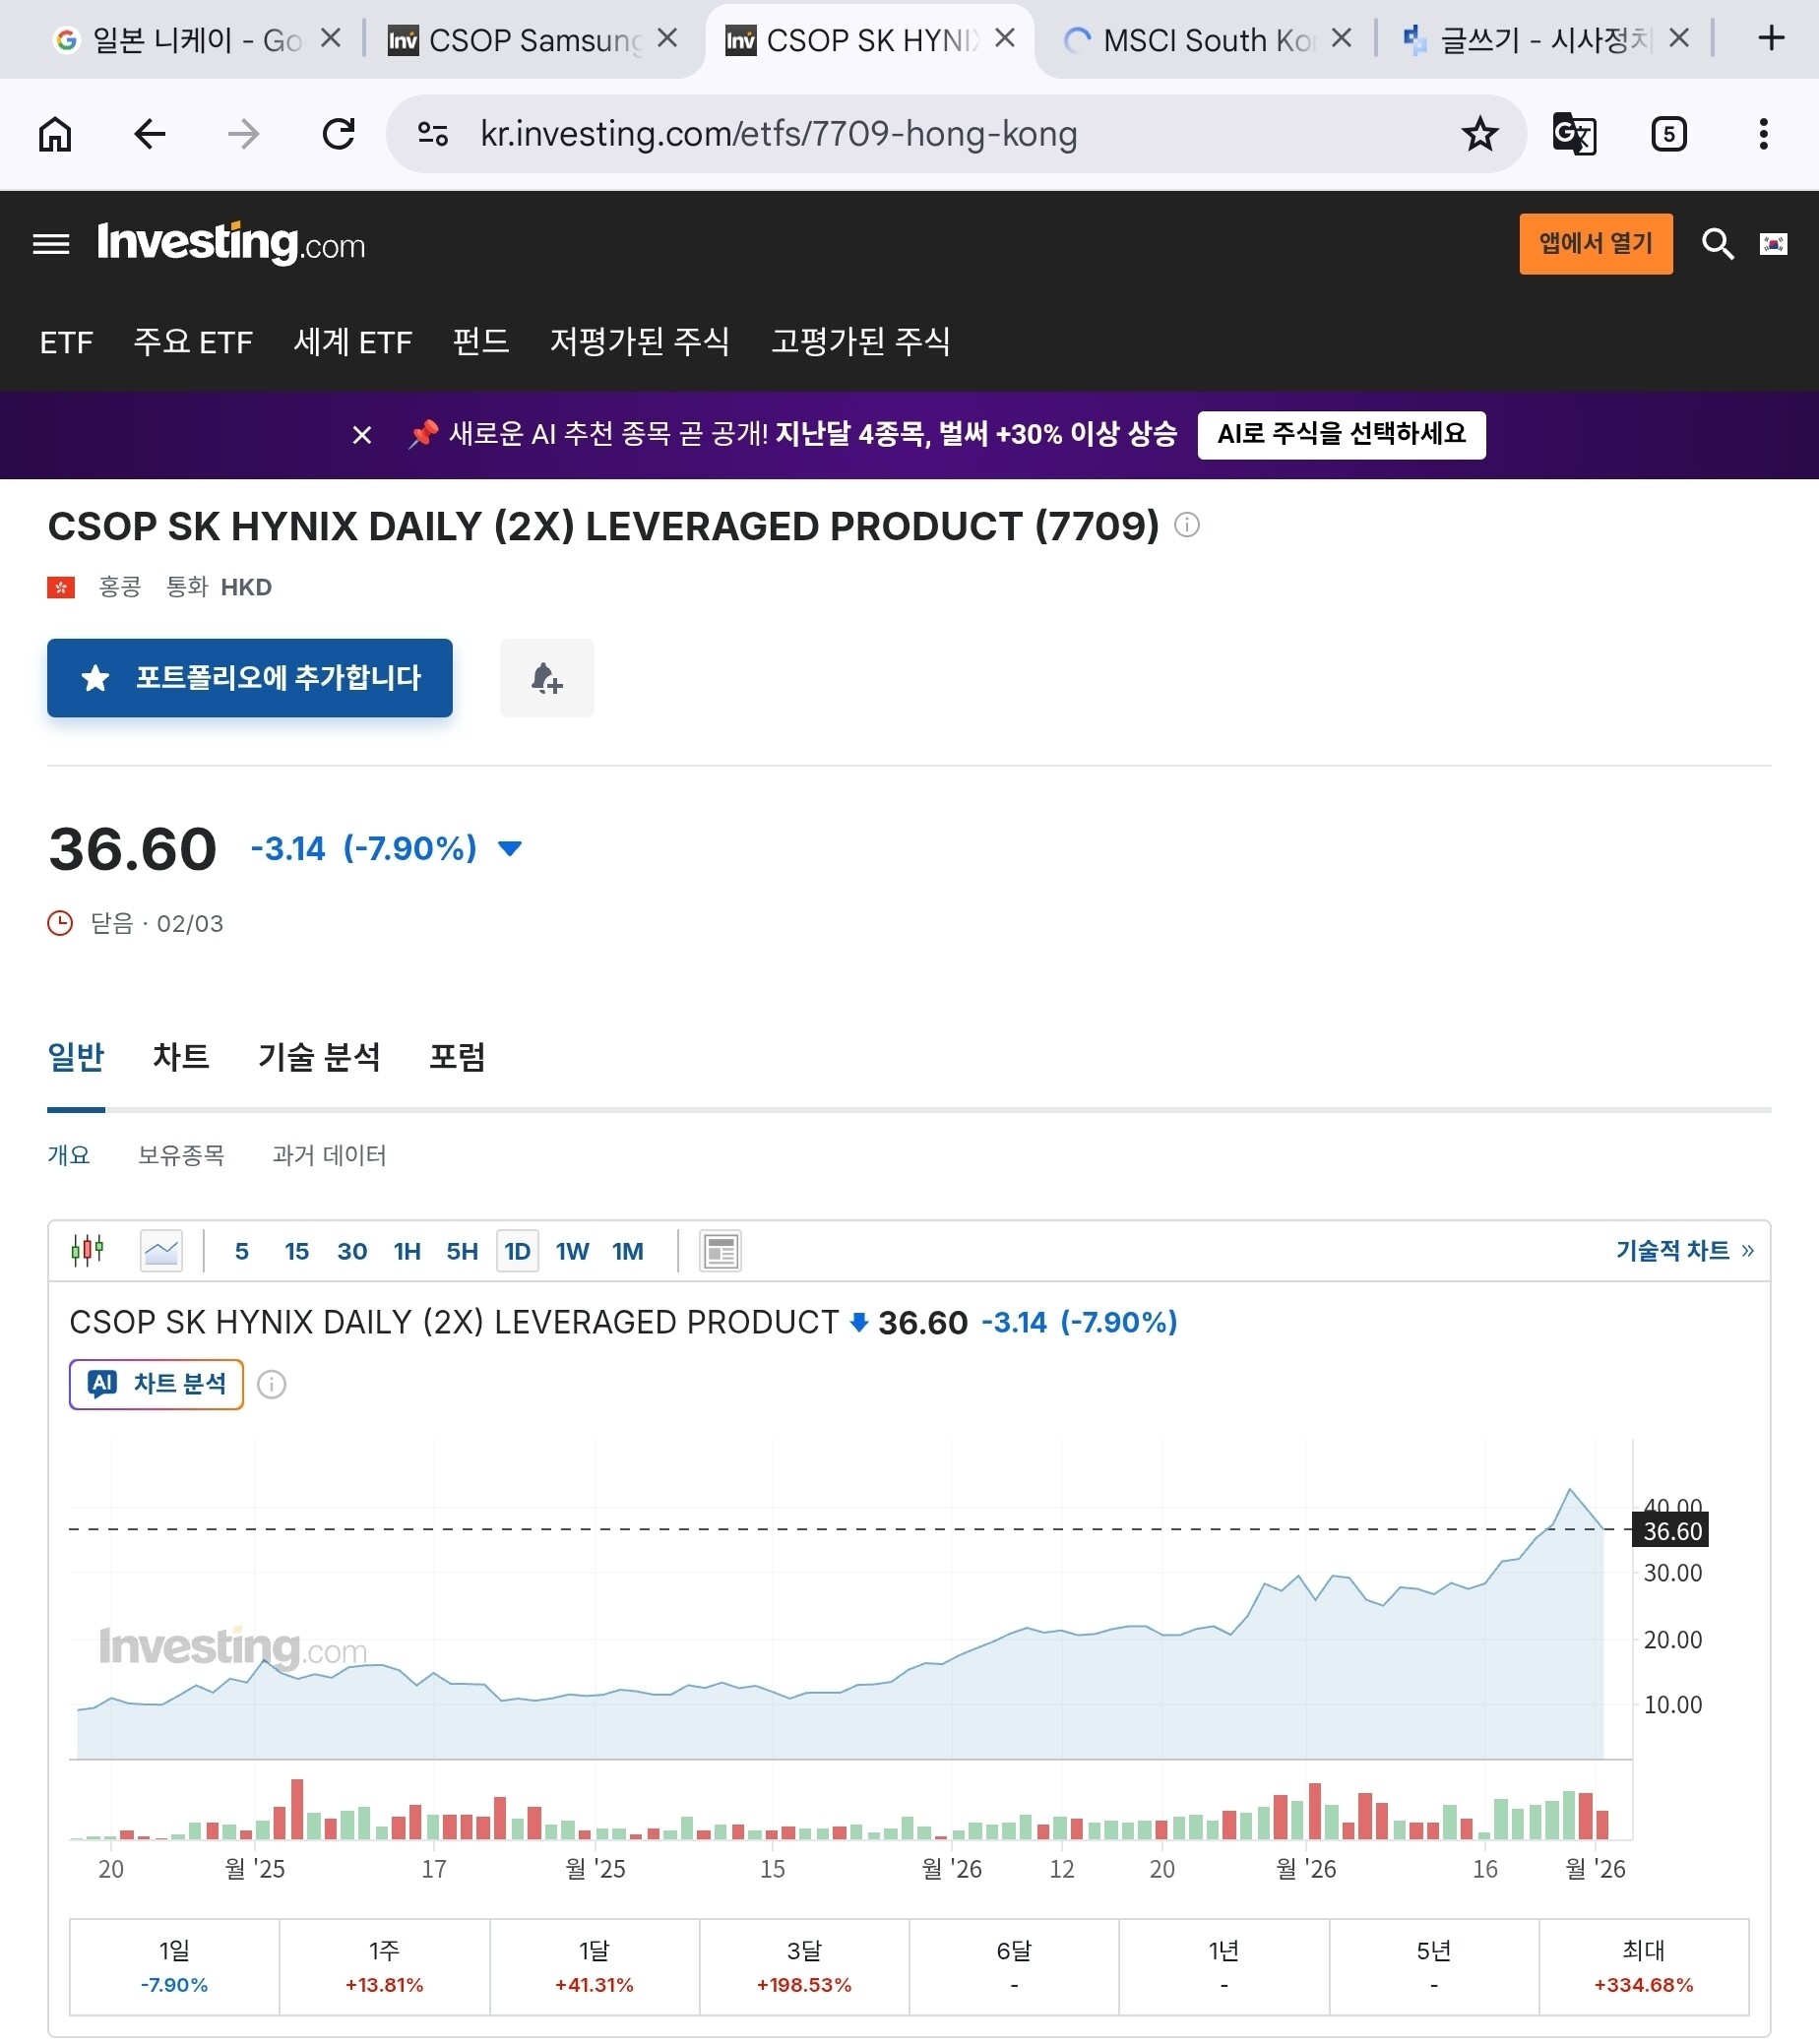Viewport: 1819px width, 2044px height.
Task: Select the 30 minute chart interval
Action: [352, 1251]
